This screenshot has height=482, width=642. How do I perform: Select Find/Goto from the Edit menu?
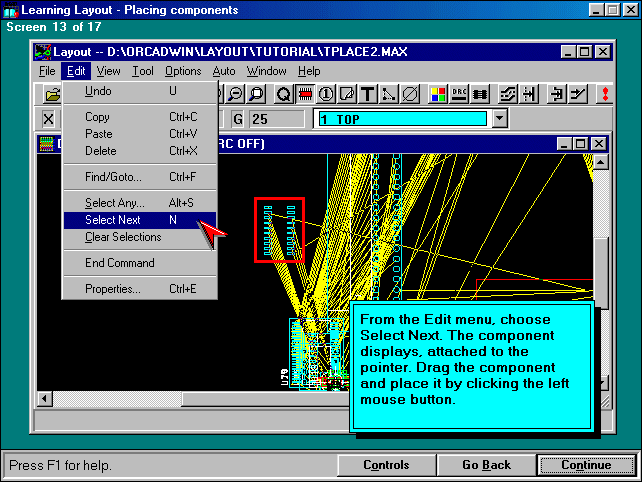point(114,177)
